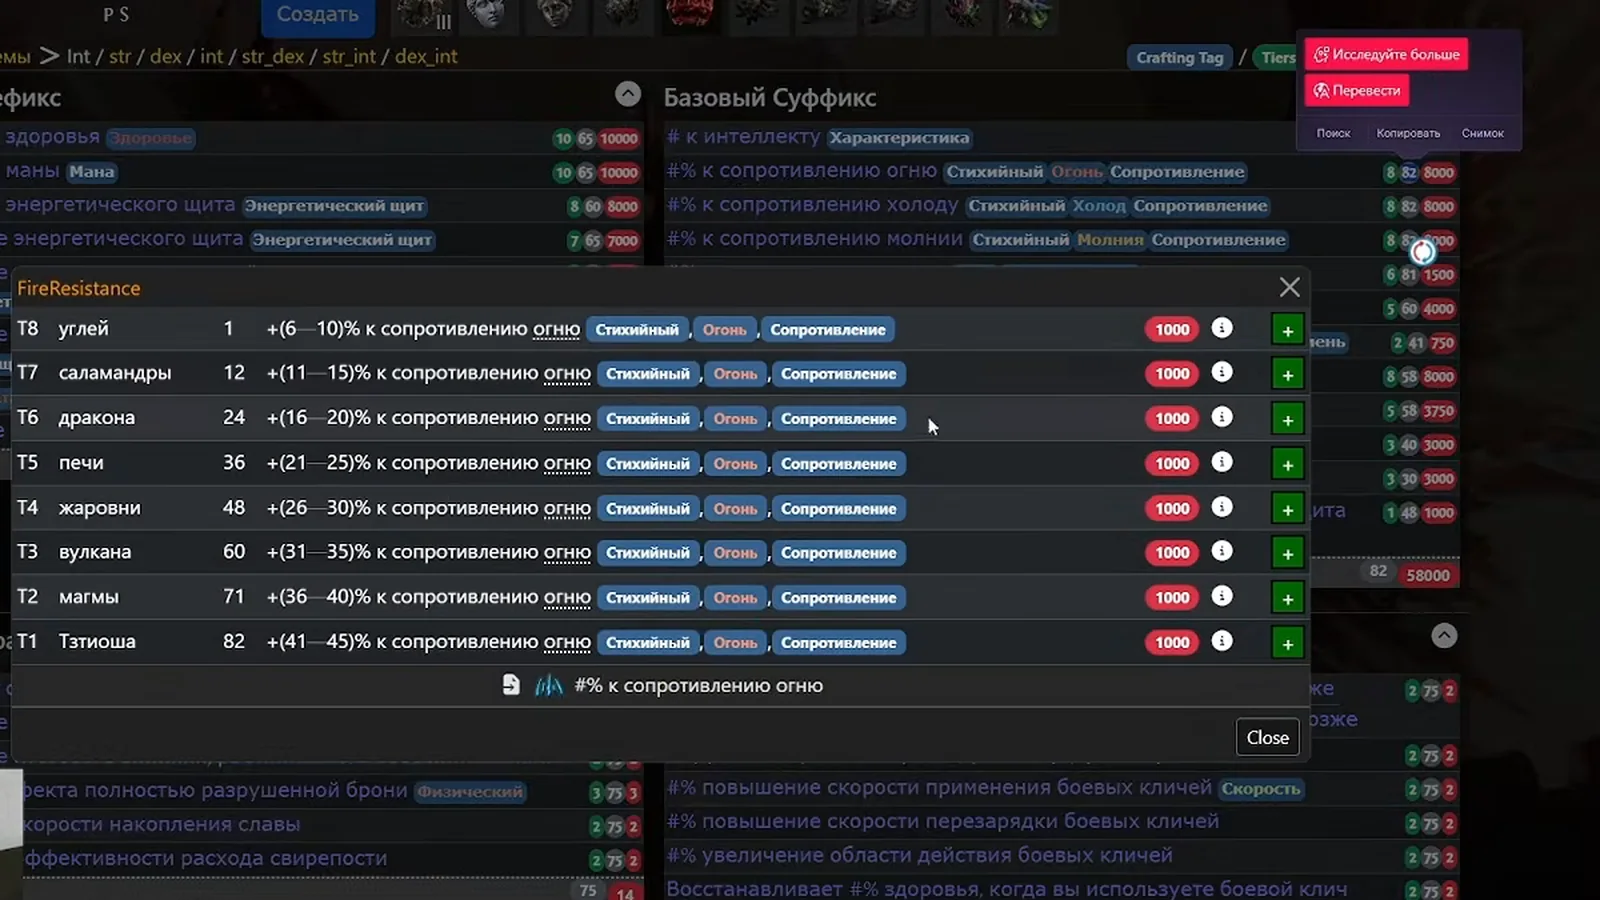Click green plus for T7 саламандры
This screenshot has width=1600, height=900.
tap(1287, 374)
